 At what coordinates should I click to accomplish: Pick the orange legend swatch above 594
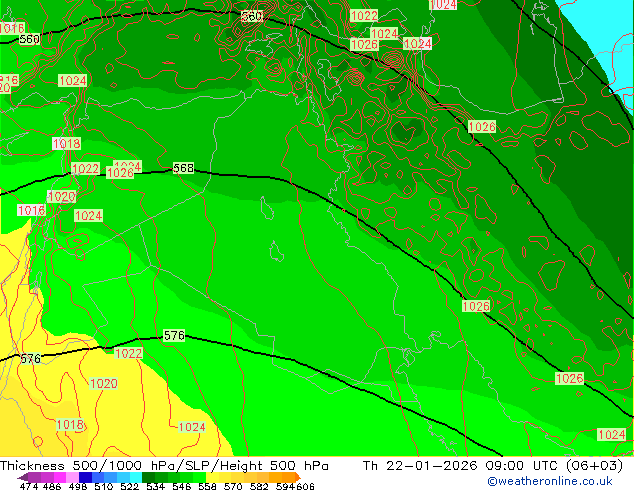click(x=283, y=477)
